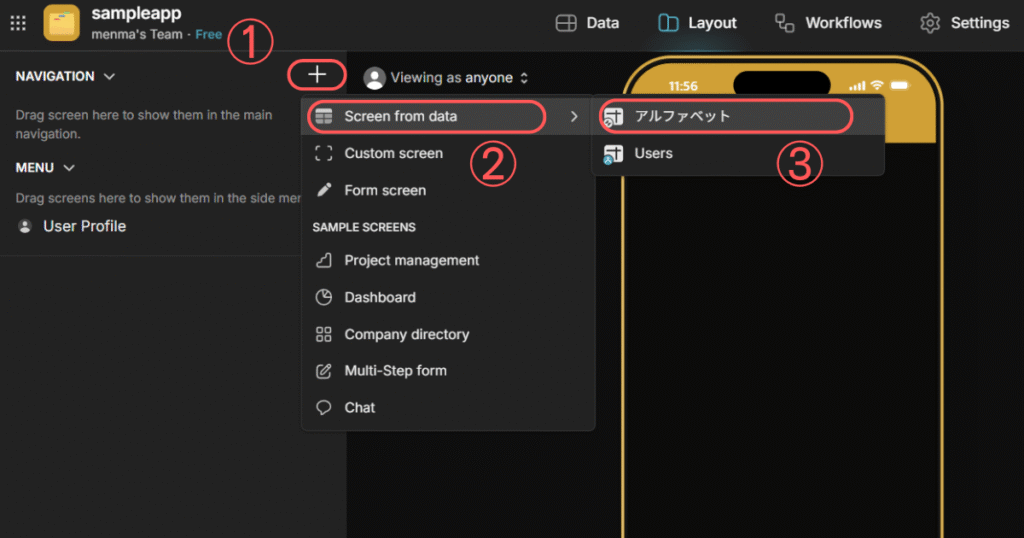This screenshot has height=538, width=1024.
Task: Switch to the Workflows tab
Action: pos(828,23)
